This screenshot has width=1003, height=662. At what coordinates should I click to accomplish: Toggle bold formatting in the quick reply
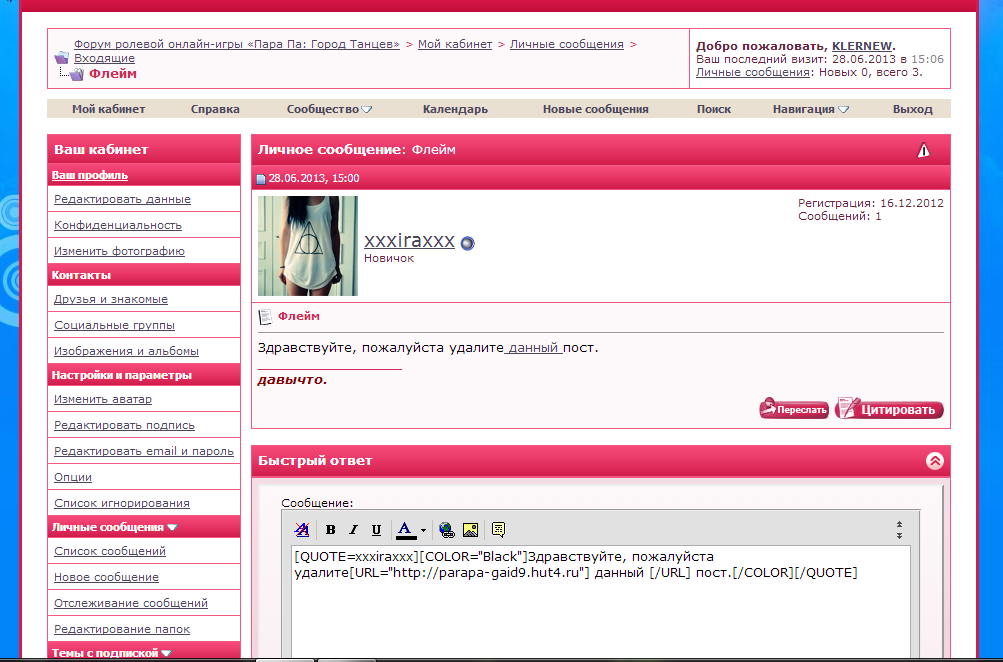pos(330,530)
